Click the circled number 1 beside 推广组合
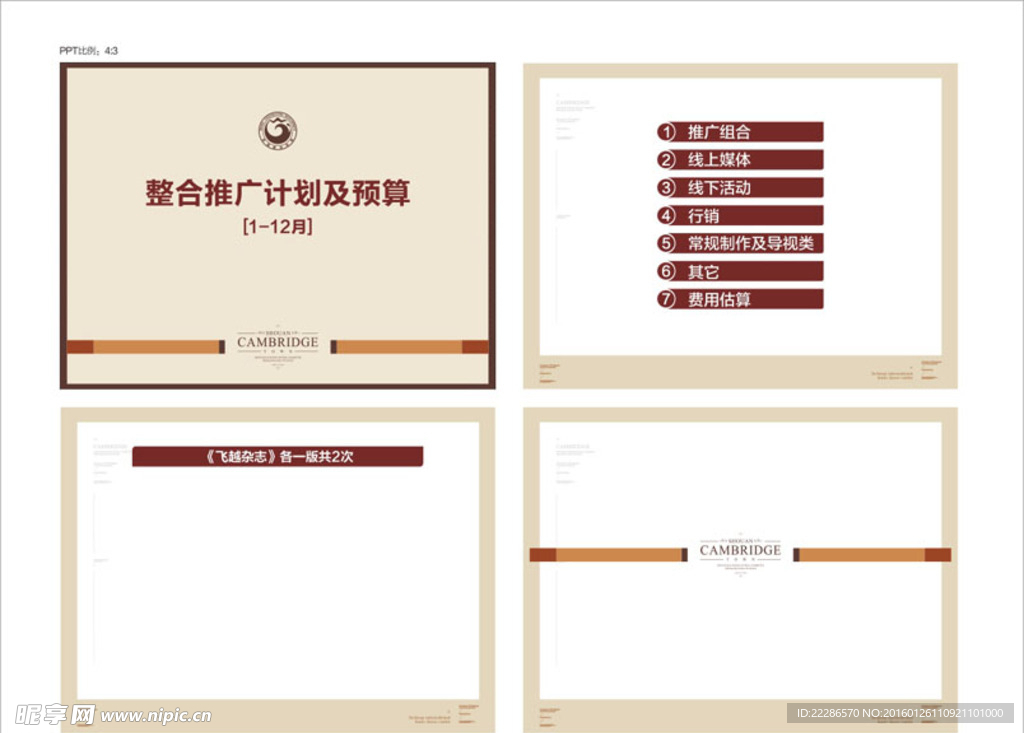 point(667,132)
